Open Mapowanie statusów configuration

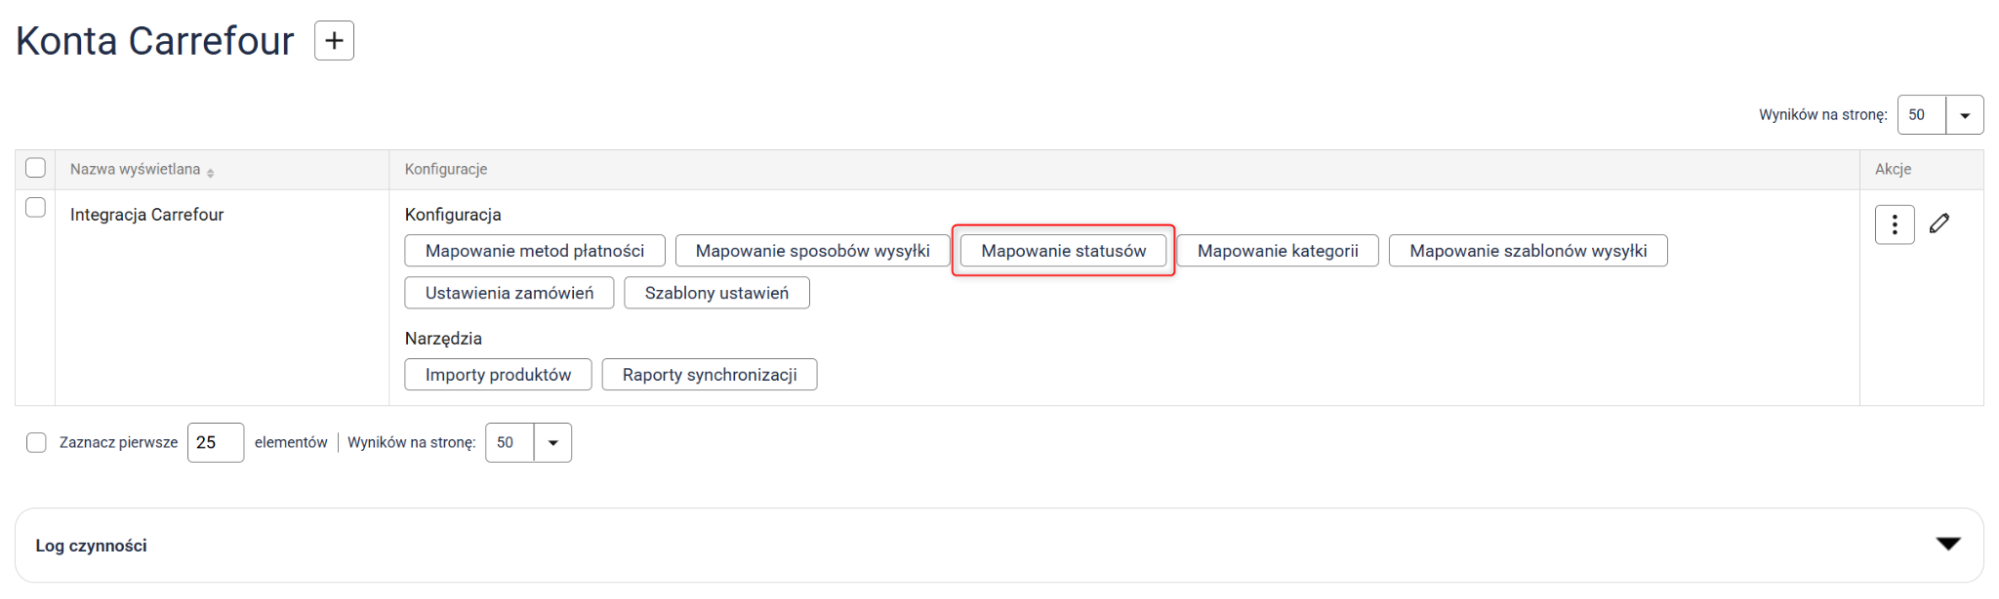tap(1063, 251)
